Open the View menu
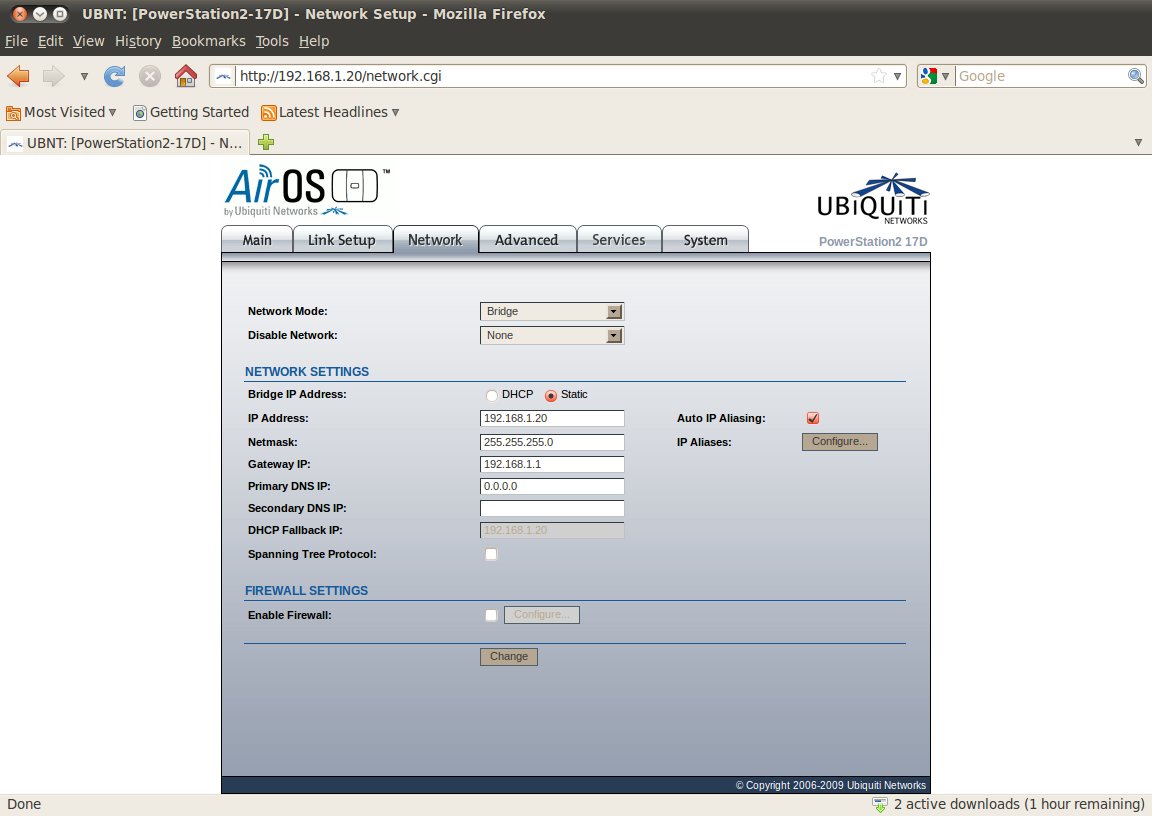1152x816 pixels. tap(88, 41)
